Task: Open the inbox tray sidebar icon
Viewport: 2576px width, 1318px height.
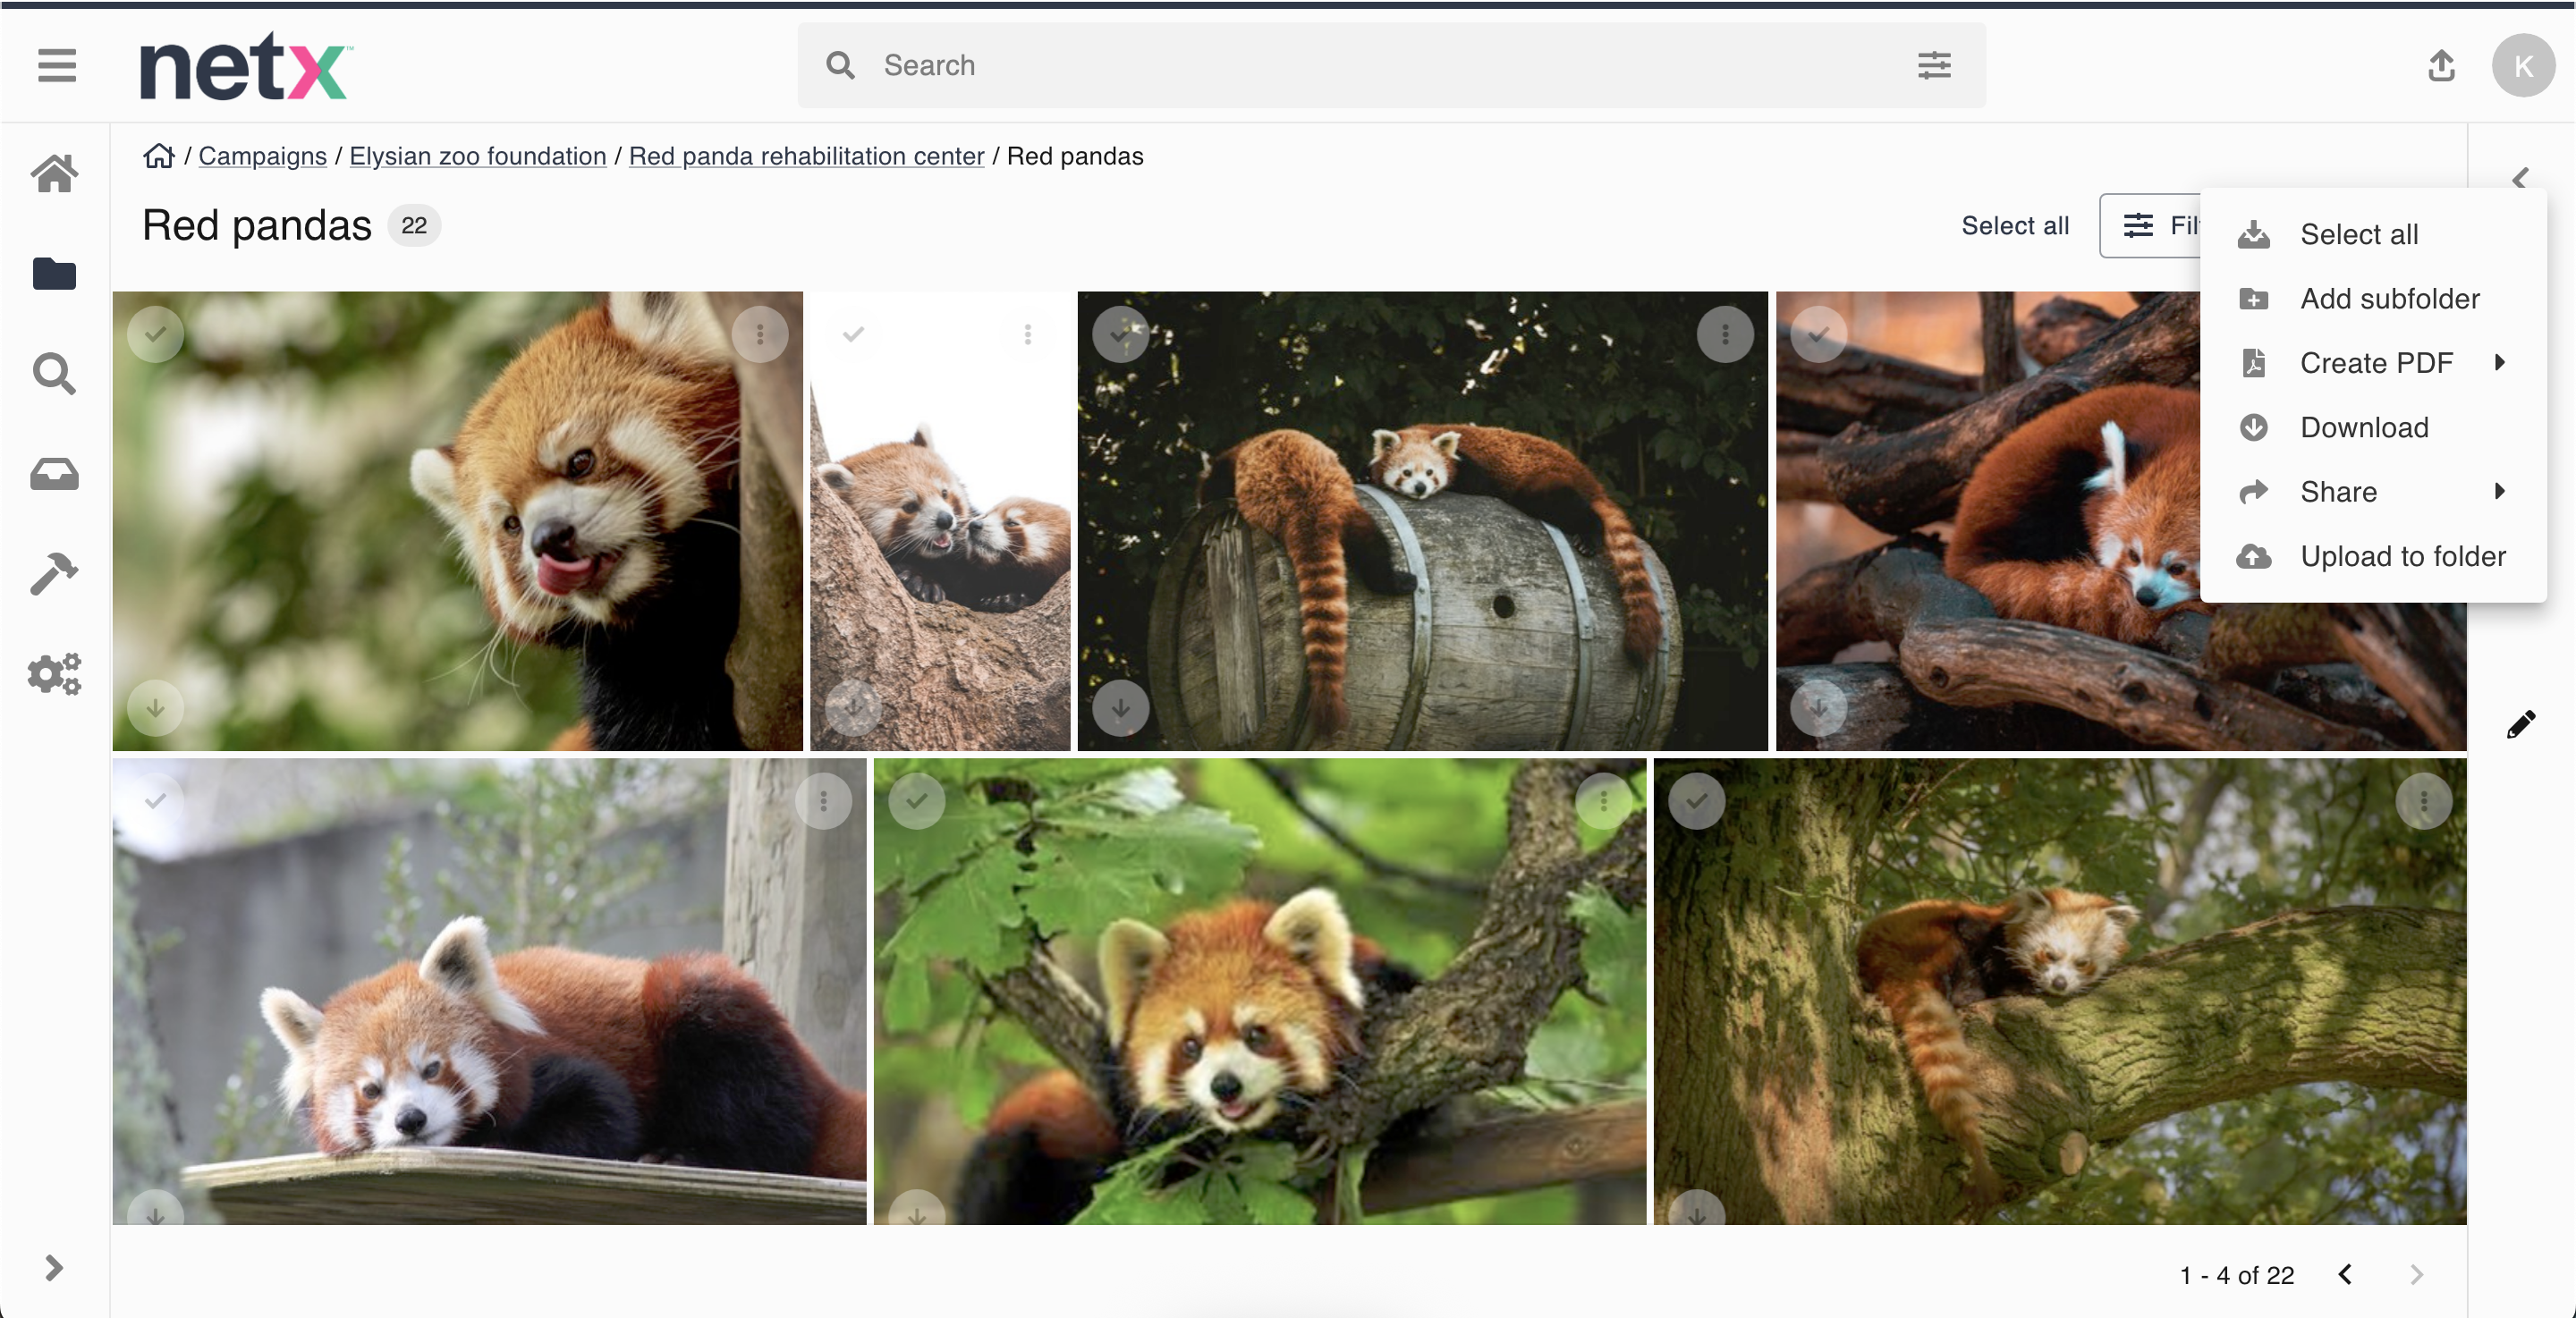Action: (54, 474)
